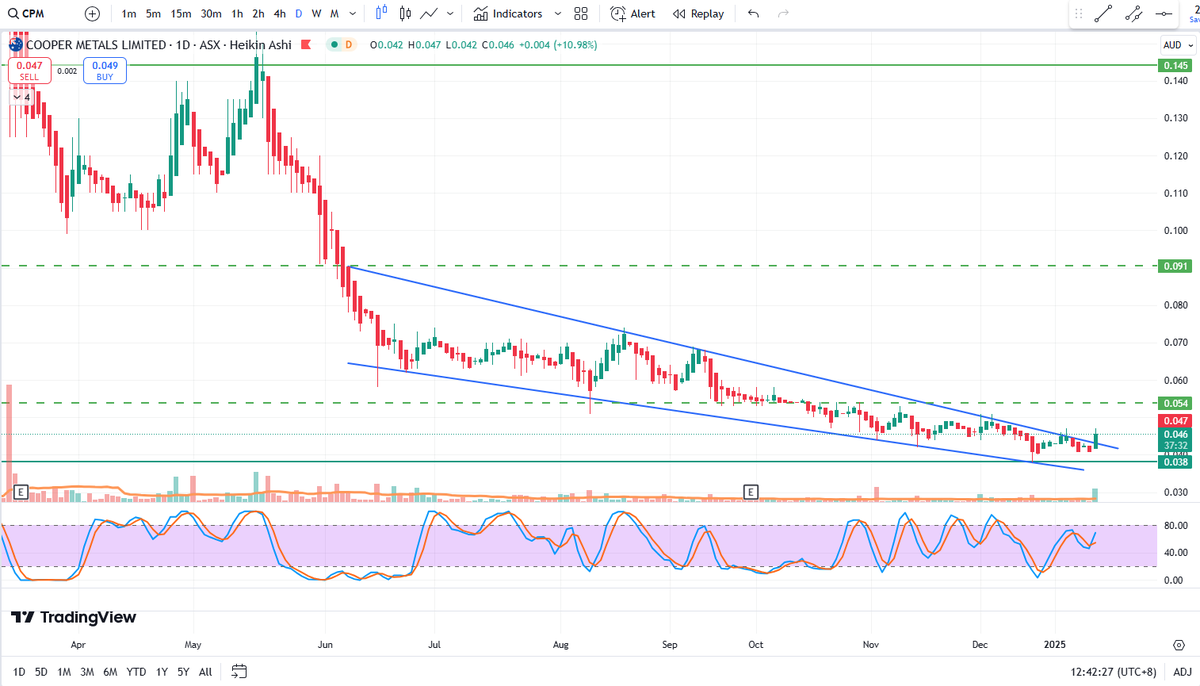
Task: Open the left earnings E marker
Action: pos(20,491)
